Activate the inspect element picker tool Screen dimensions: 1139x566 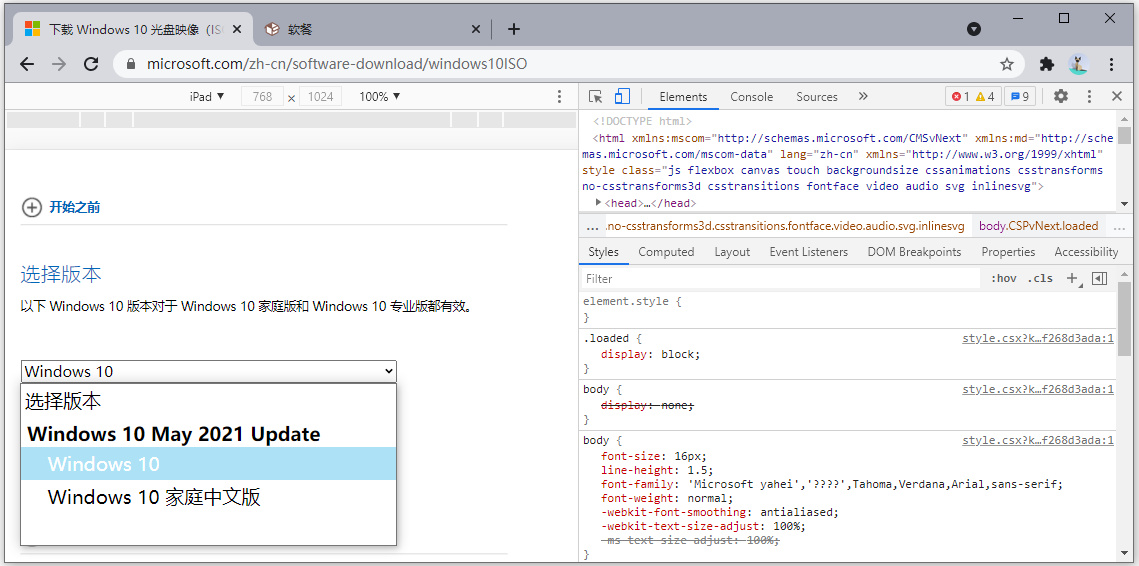point(596,97)
